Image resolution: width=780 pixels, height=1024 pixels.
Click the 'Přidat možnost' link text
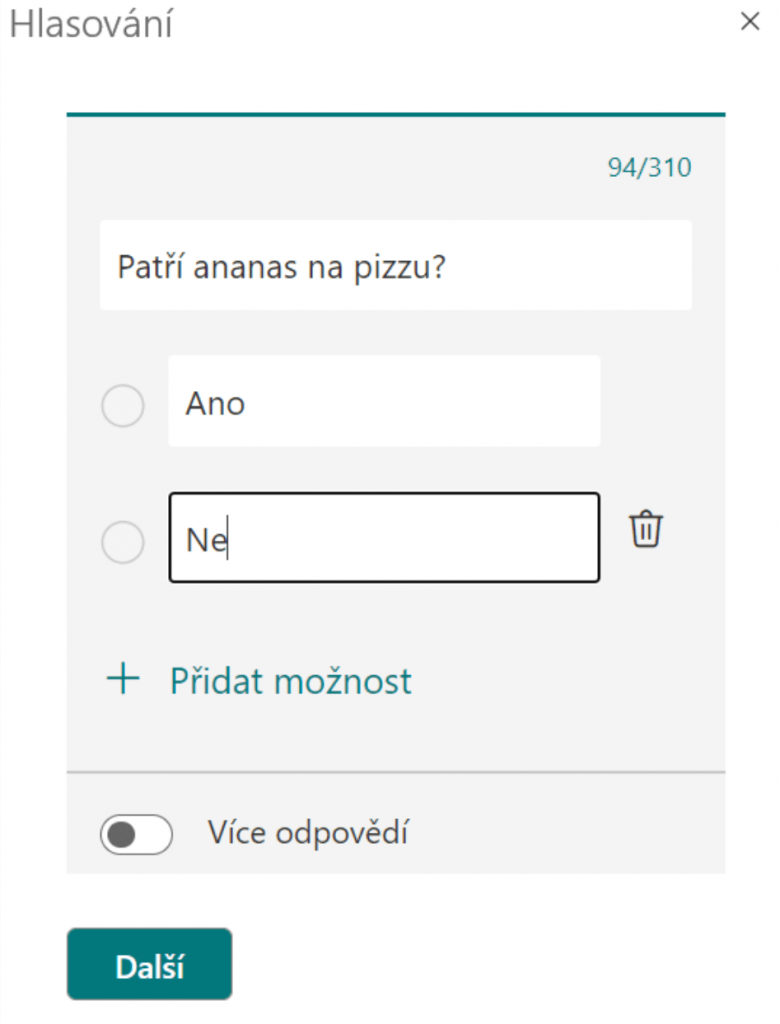coord(290,681)
